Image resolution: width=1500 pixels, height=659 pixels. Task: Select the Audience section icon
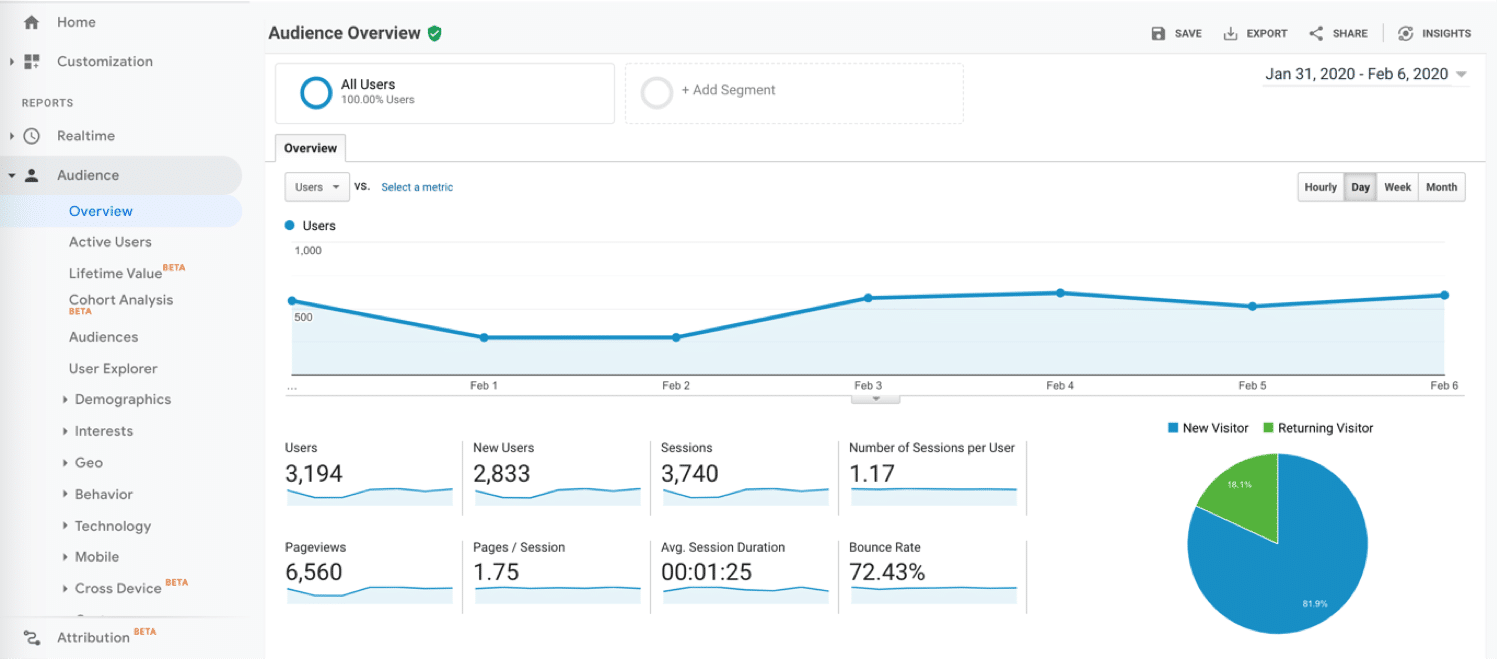(31, 174)
